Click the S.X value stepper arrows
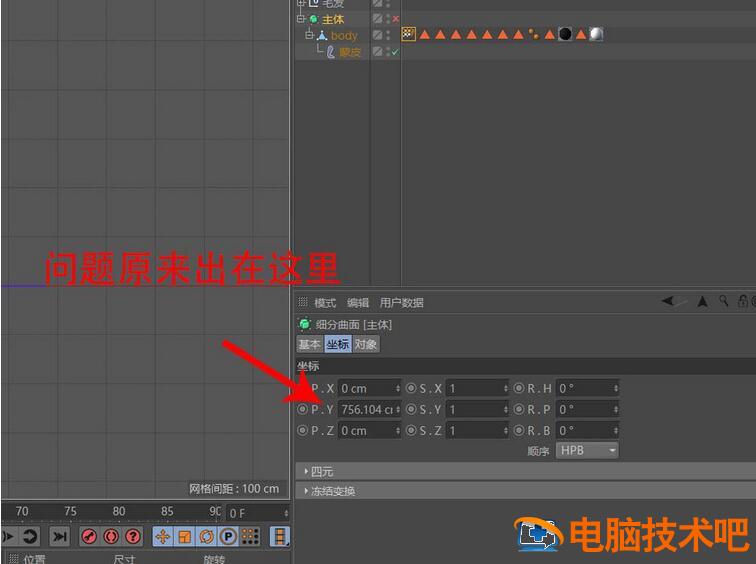The image size is (756, 564). click(x=506, y=389)
